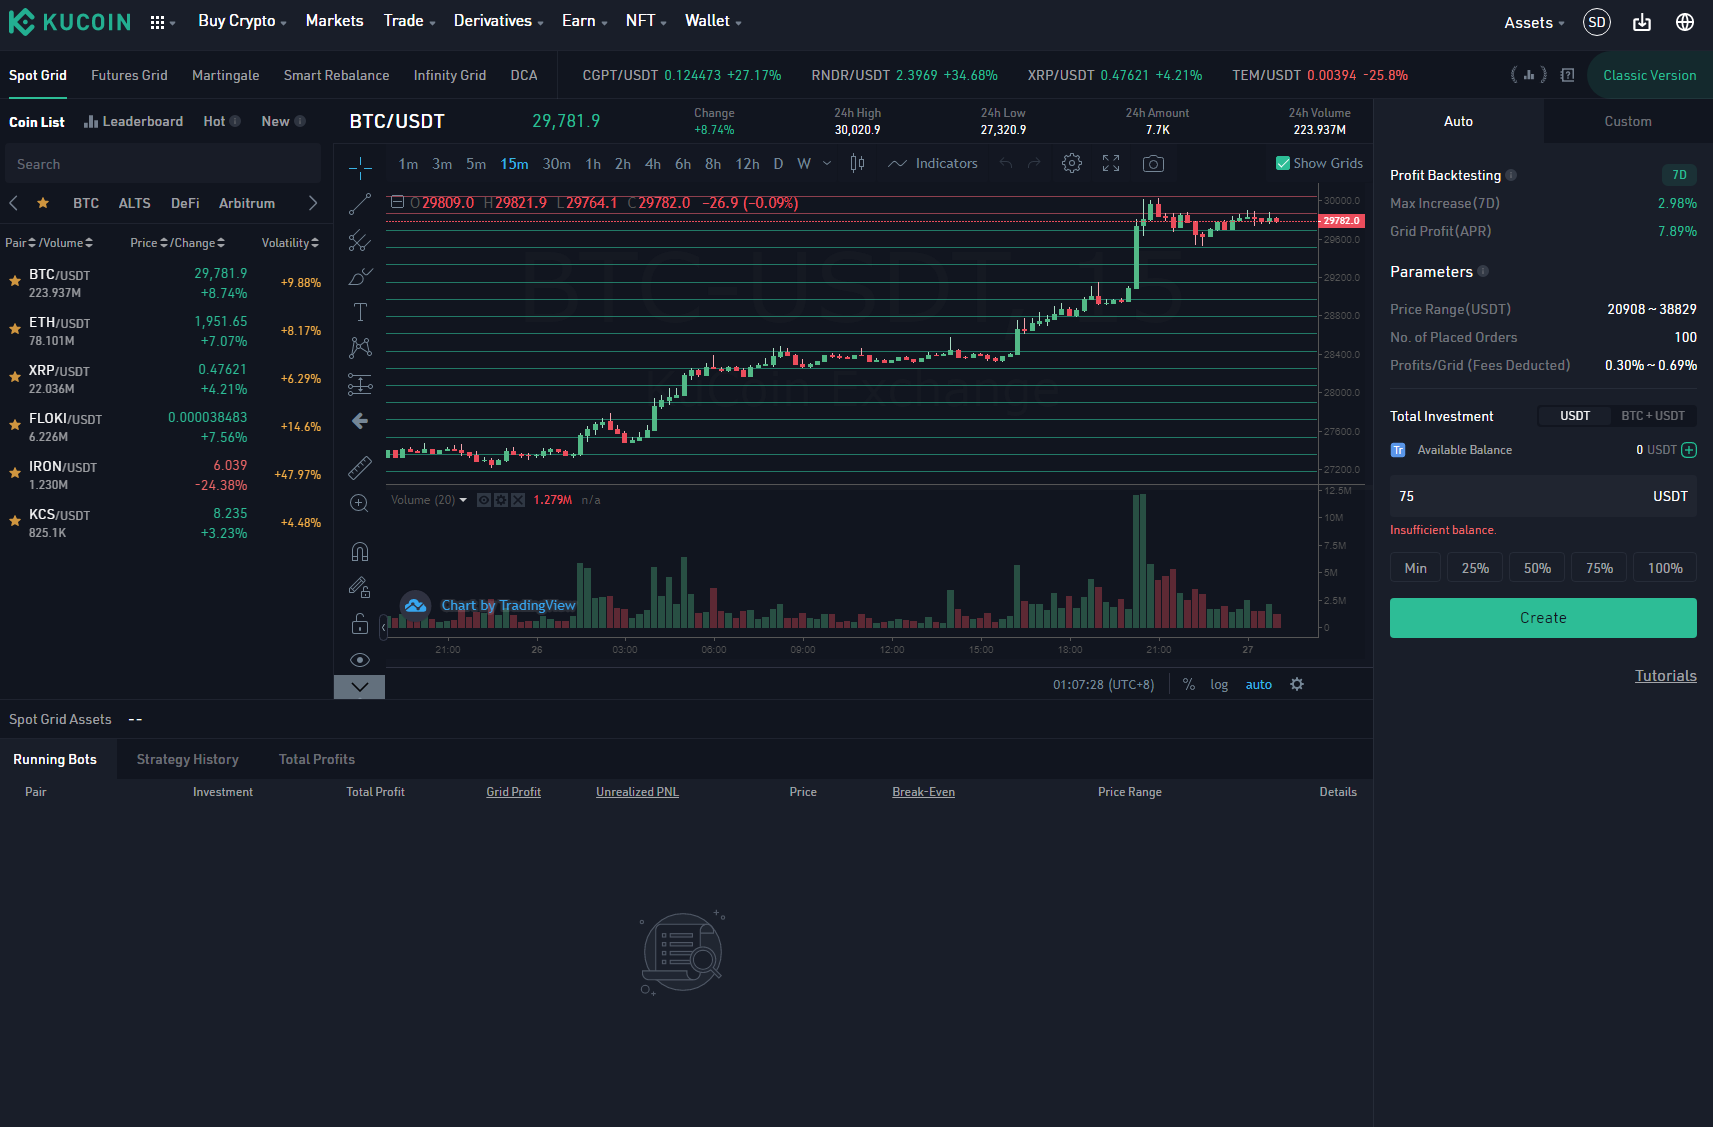Select the ruler measure tool
Image resolution: width=1713 pixels, height=1127 pixels.
click(x=360, y=467)
